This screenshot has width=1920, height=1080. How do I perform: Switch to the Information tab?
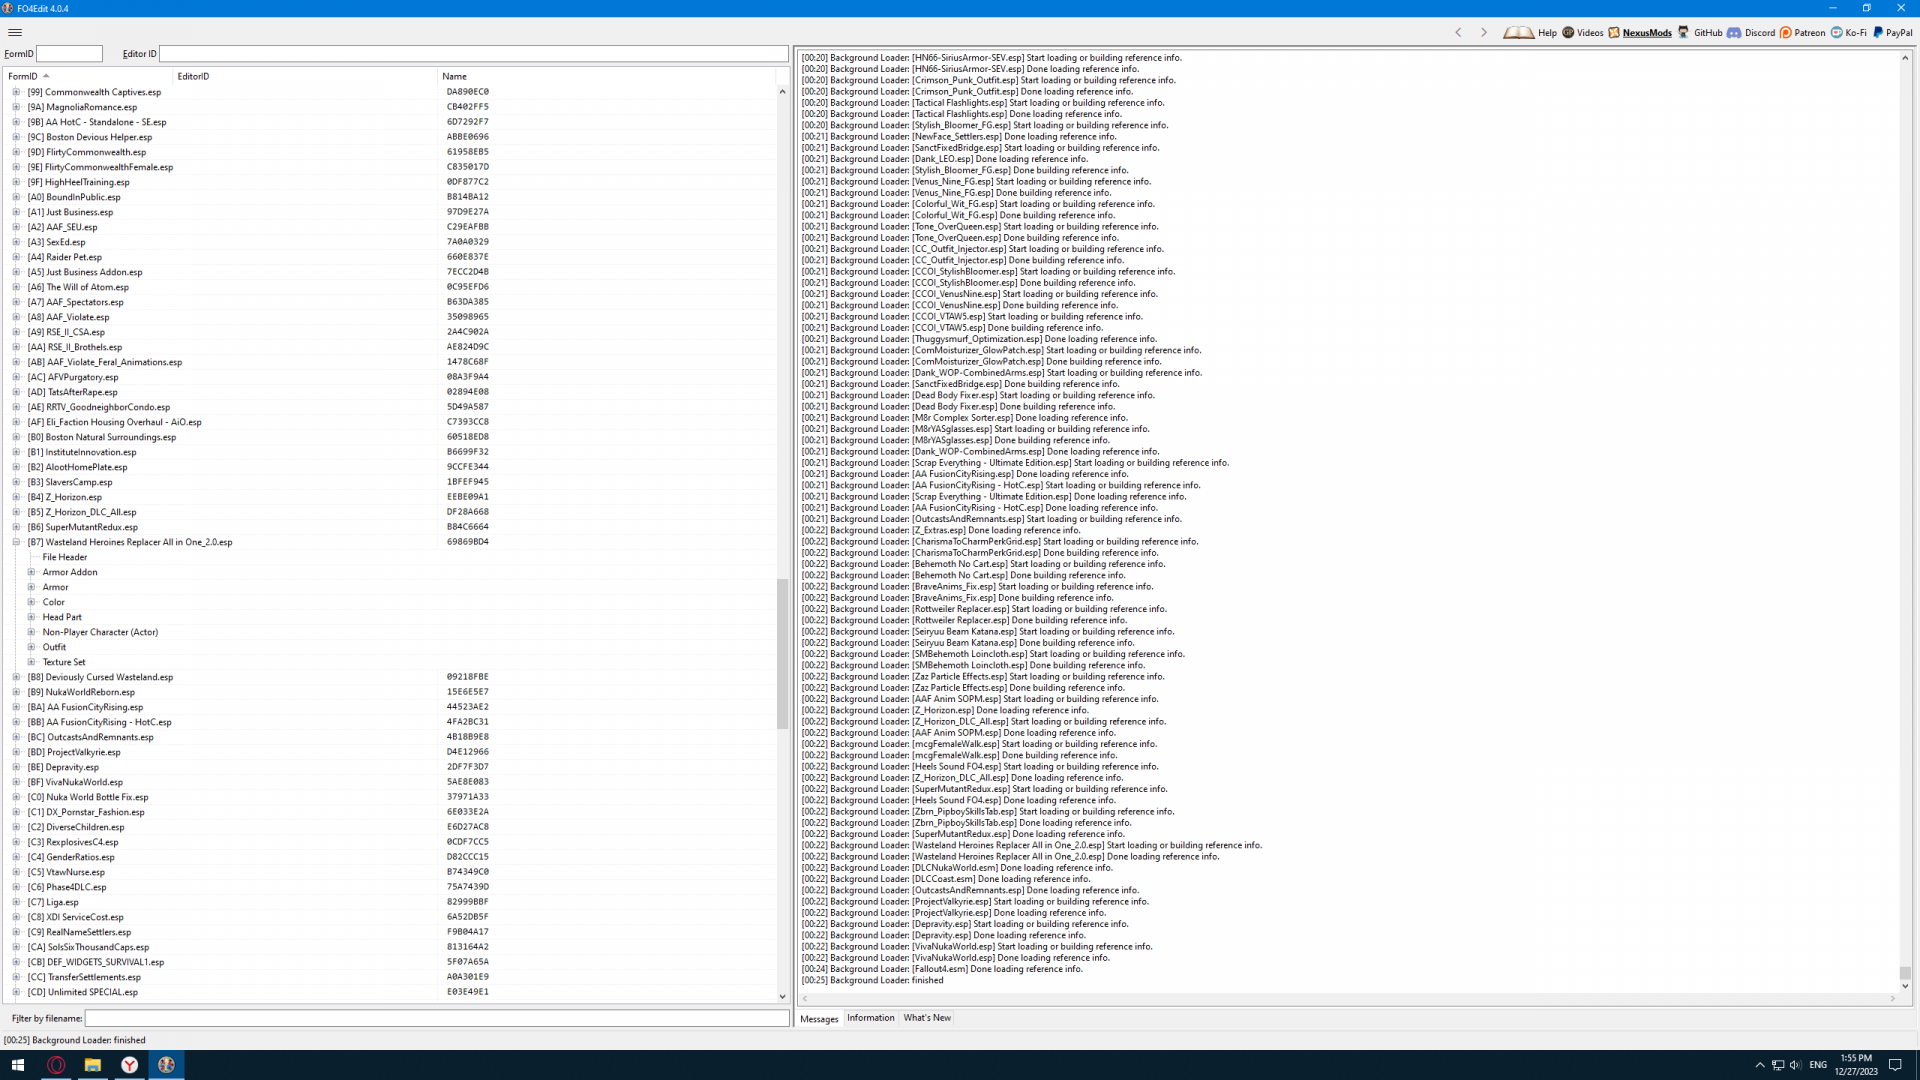pos(870,1018)
